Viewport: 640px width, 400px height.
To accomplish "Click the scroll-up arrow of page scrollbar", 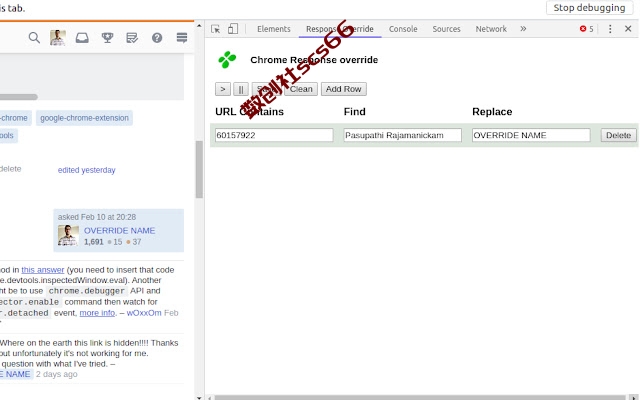I will [x=199, y=25].
